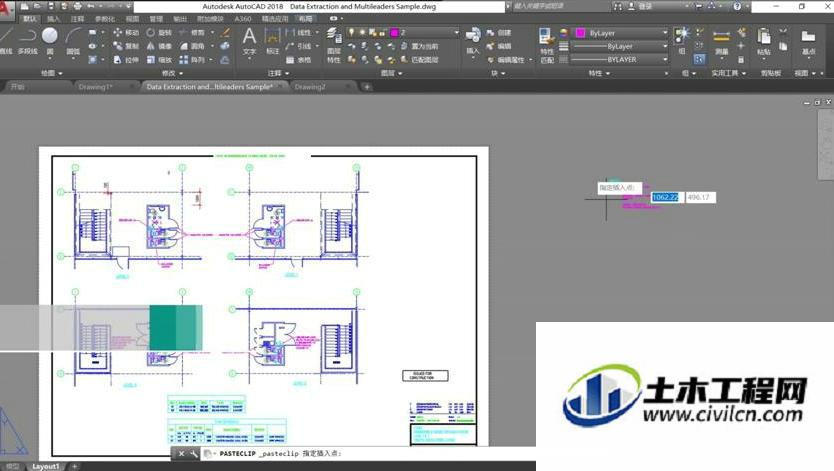Image resolution: width=834 pixels, height=471 pixels.
Task: Expand the Annotation (注释) panel
Action: click(x=279, y=73)
